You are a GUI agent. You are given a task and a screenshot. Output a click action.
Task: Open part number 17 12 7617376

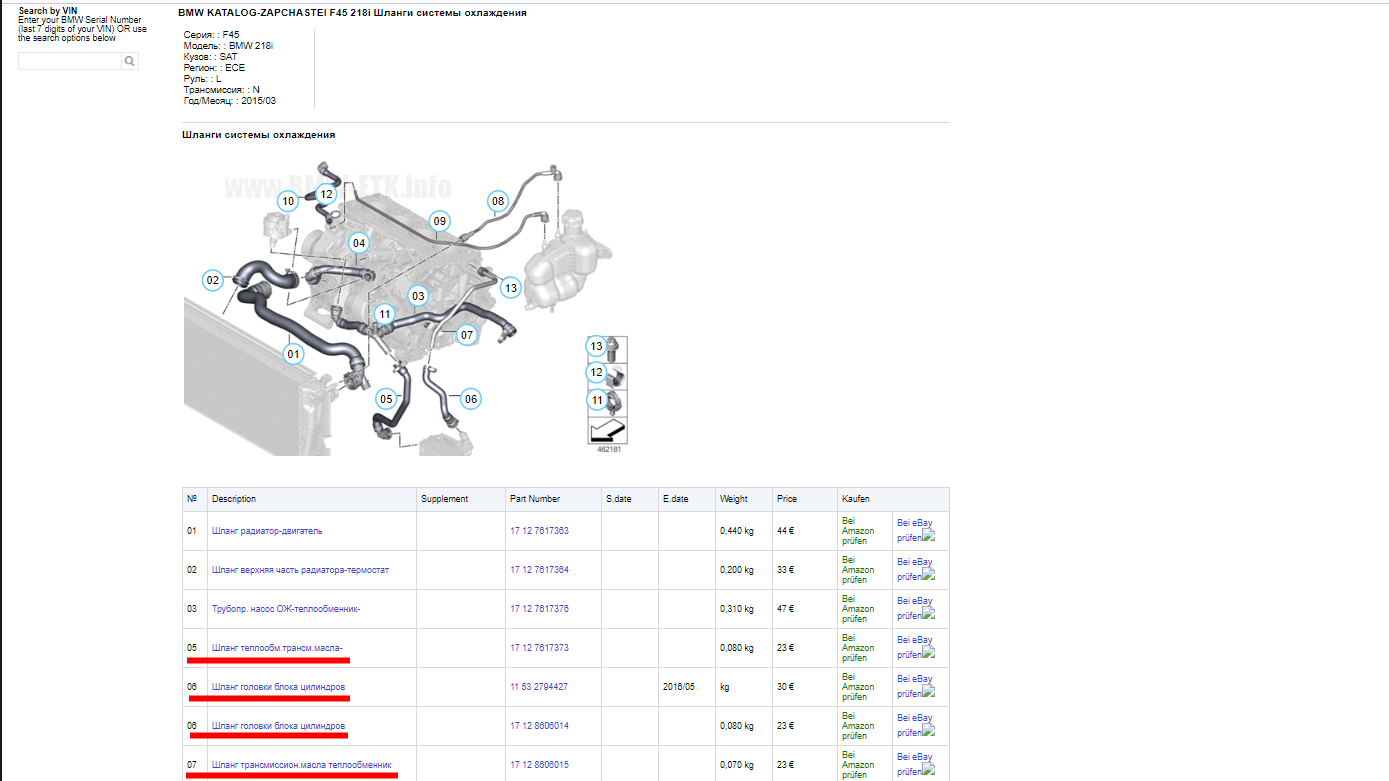click(539, 609)
